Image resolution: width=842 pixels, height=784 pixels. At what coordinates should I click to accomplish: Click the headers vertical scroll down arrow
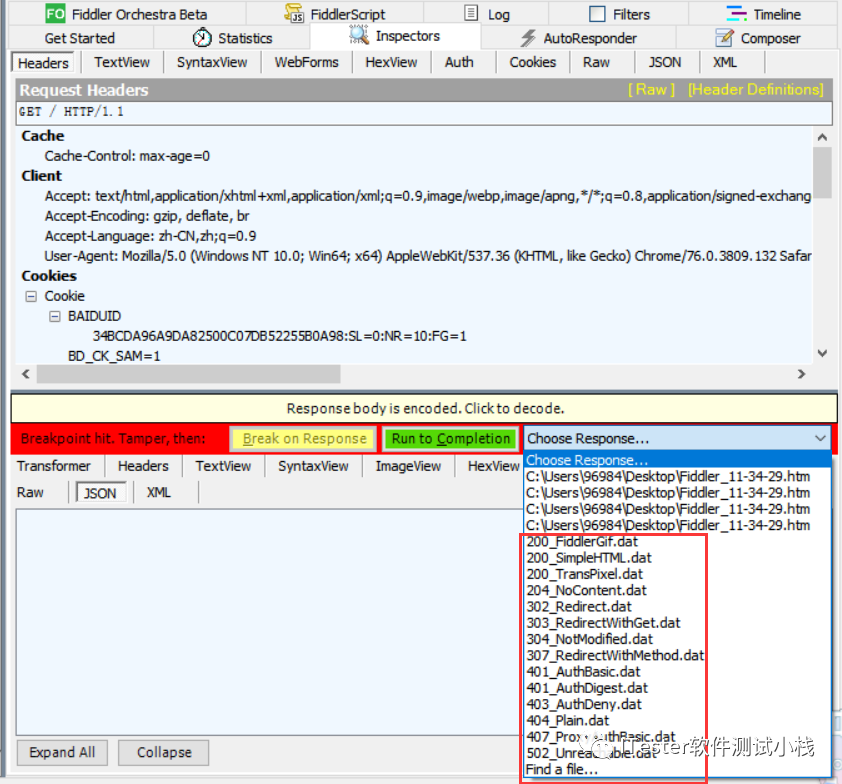click(x=822, y=353)
